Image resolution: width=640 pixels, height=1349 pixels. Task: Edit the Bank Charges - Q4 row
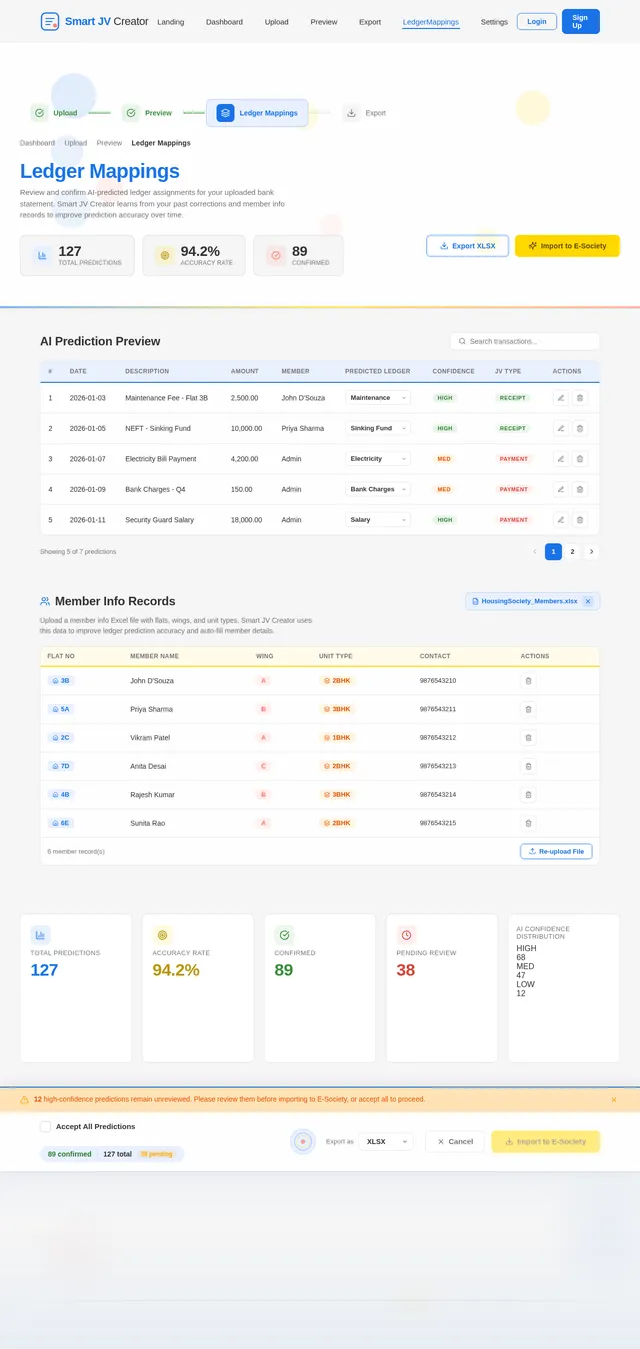[x=561, y=489]
